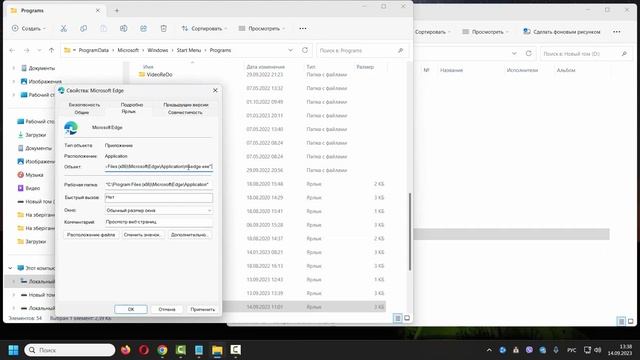Open the Windows Start menu
Screen dimensions: 640x360
[x=13, y=350]
